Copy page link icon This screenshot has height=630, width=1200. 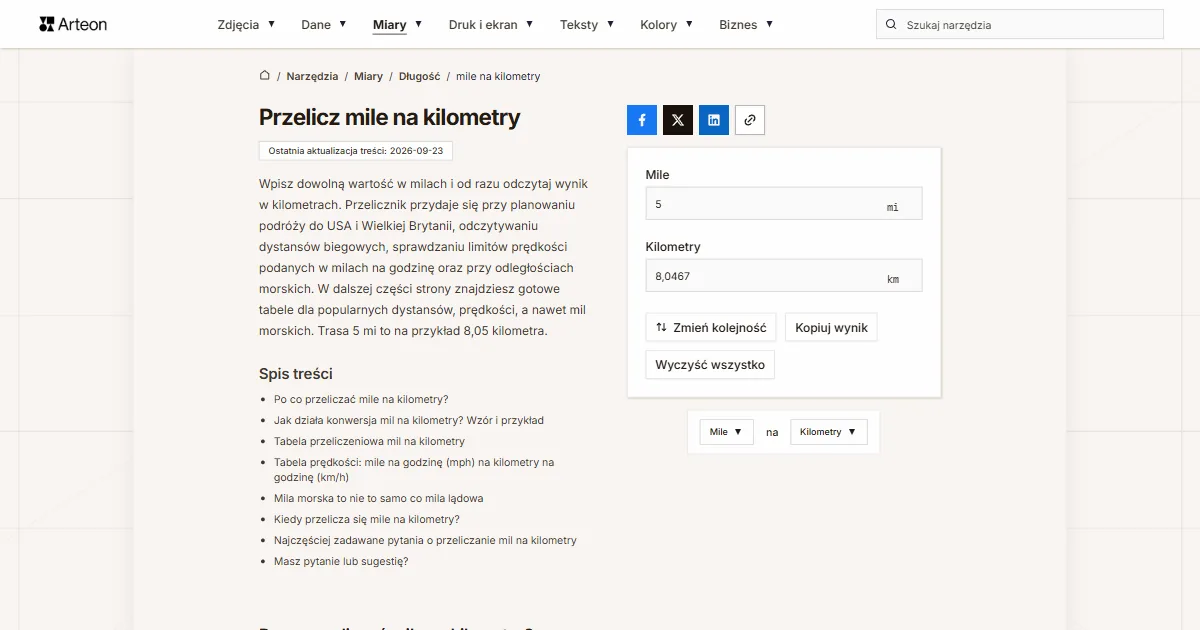[750, 120]
